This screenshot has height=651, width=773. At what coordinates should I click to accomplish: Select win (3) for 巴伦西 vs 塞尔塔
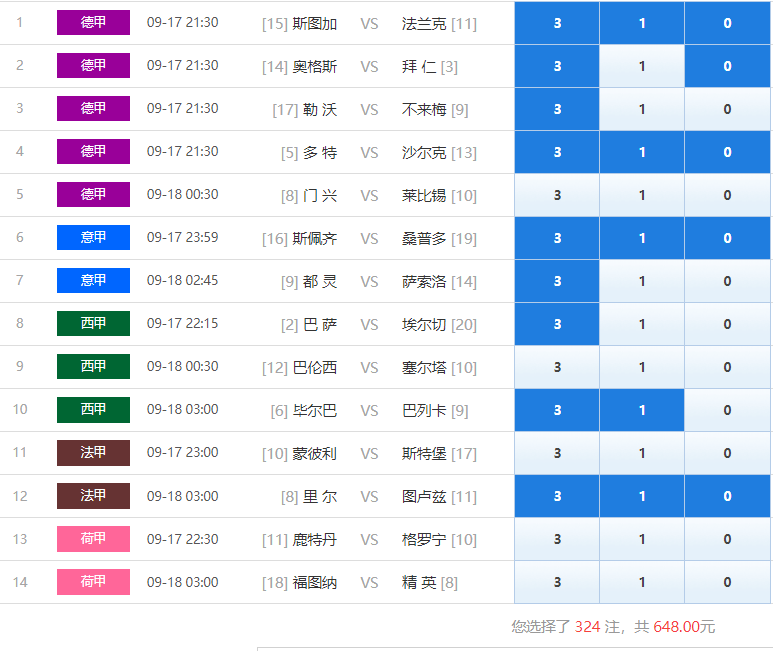pyautogui.click(x=557, y=367)
